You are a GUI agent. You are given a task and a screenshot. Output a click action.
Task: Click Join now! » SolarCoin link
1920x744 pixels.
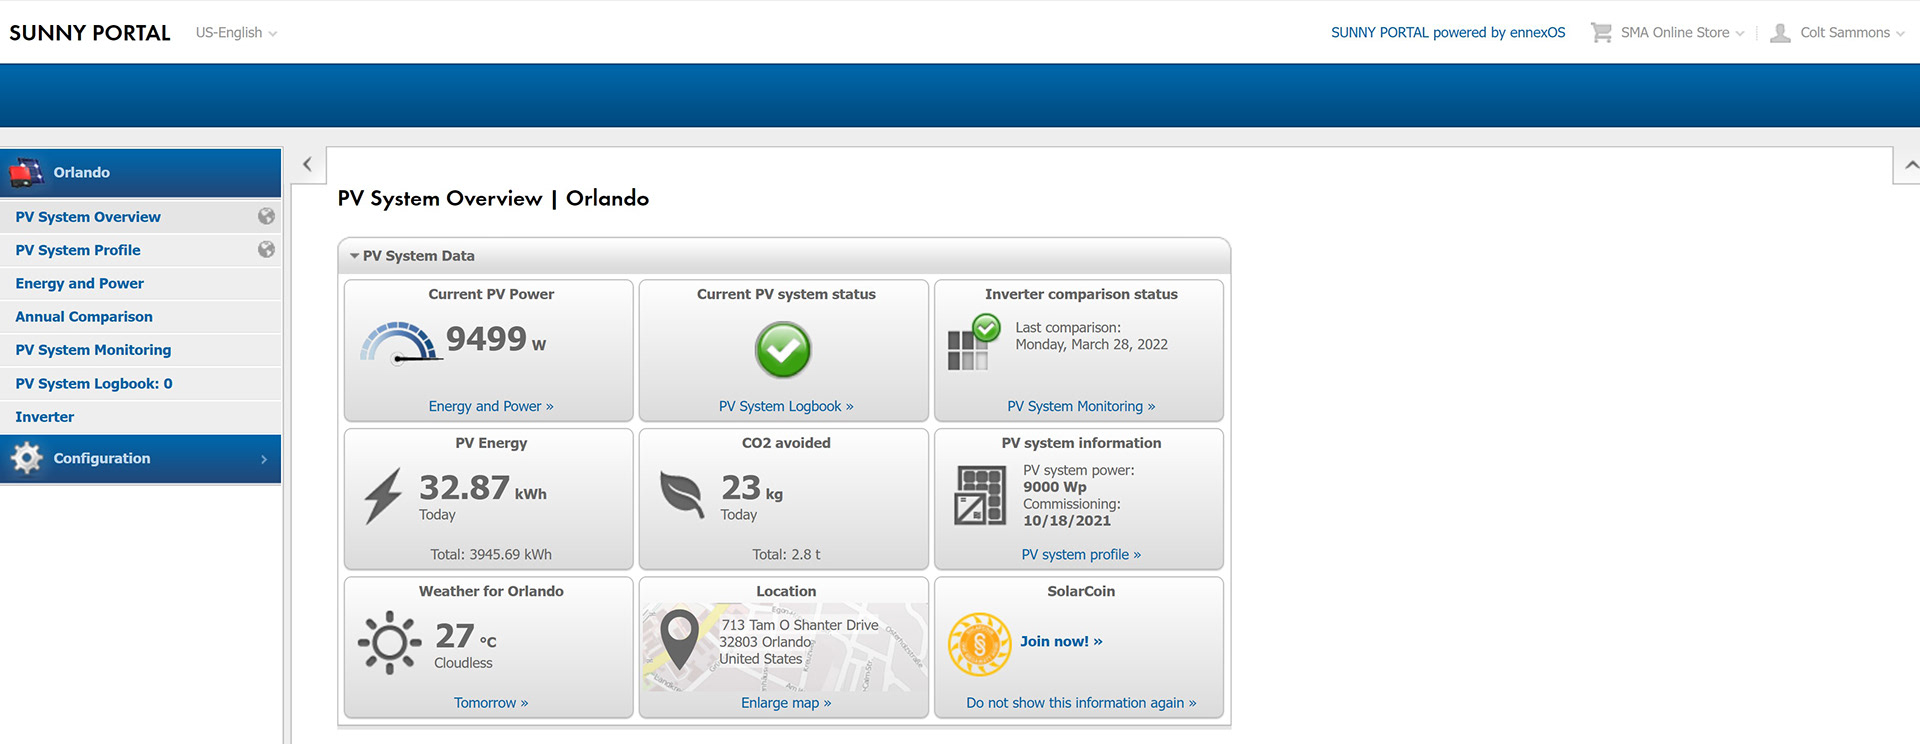point(1061,641)
